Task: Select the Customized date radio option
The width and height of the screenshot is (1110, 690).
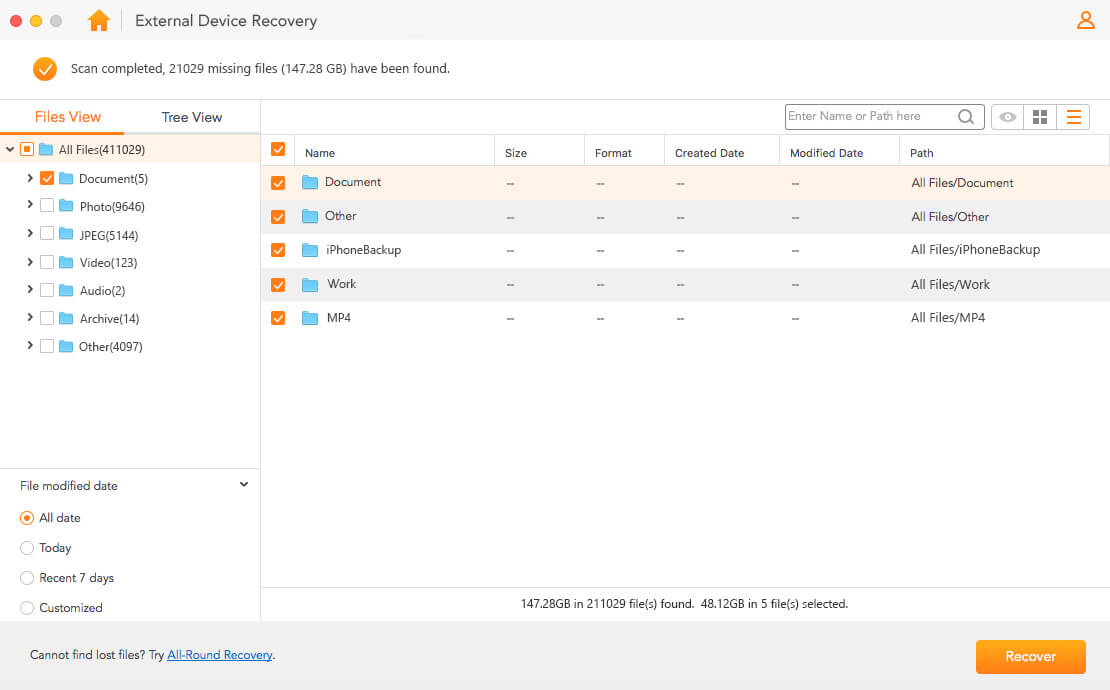Action: pyautogui.click(x=26, y=607)
